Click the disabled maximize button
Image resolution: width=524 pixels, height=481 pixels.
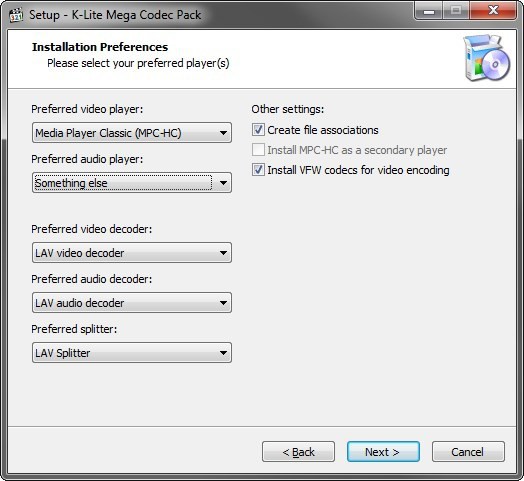click(456, 11)
